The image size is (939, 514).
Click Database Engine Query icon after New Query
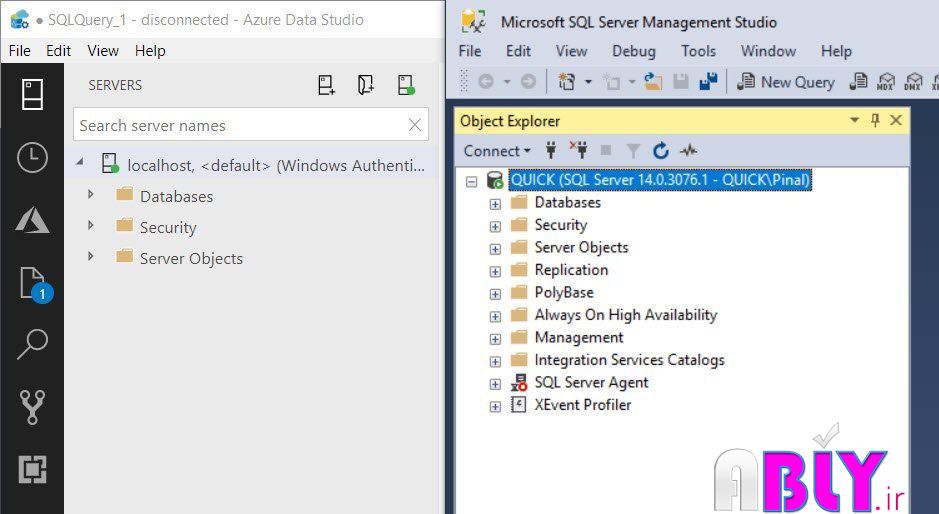click(x=858, y=81)
